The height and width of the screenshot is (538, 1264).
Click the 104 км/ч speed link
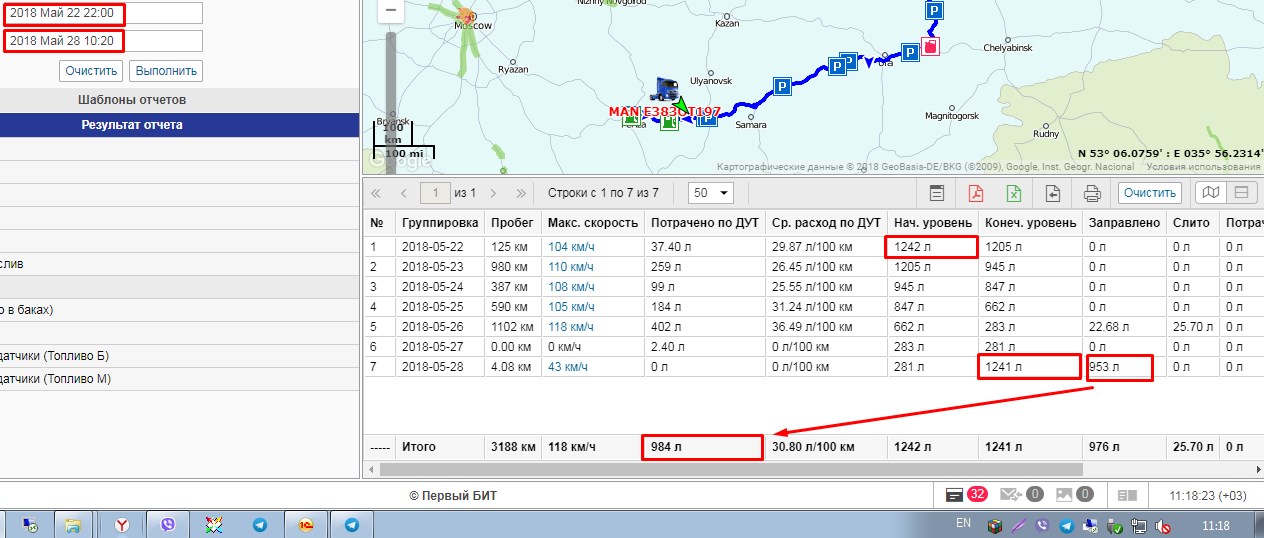point(569,246)
